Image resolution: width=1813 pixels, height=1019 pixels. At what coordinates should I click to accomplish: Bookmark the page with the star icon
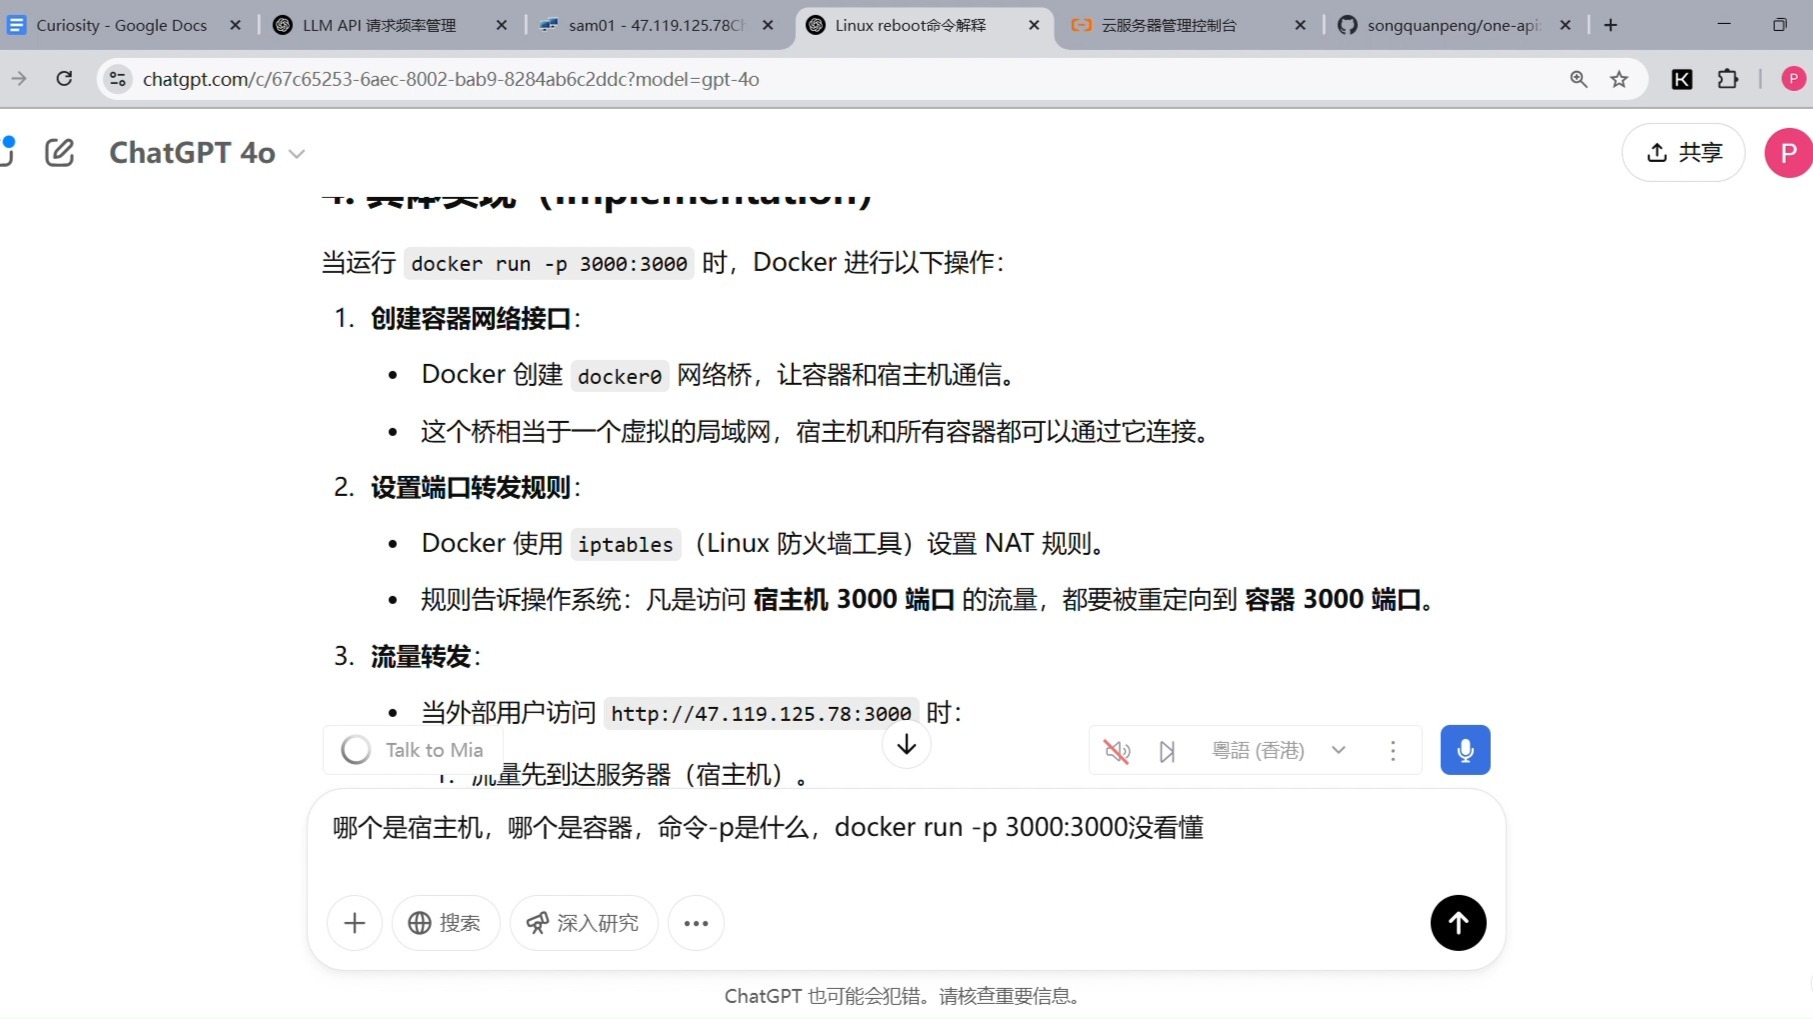click(x=1620, y=78)
